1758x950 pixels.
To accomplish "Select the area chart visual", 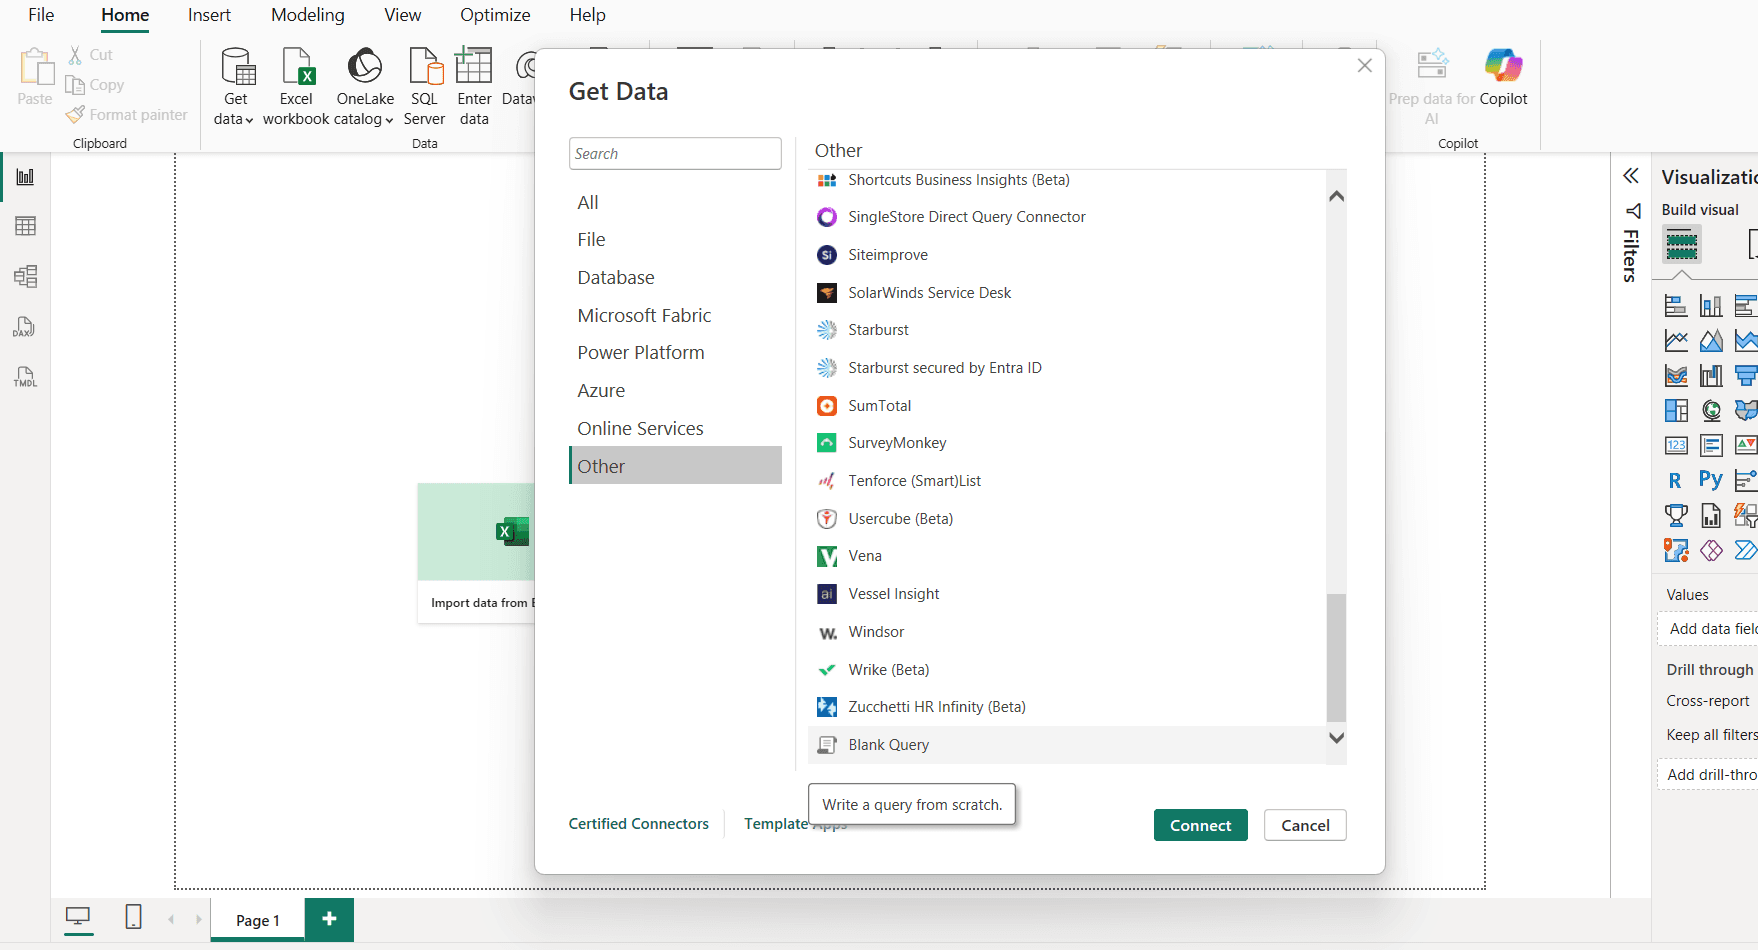I will pos(1711,341).
